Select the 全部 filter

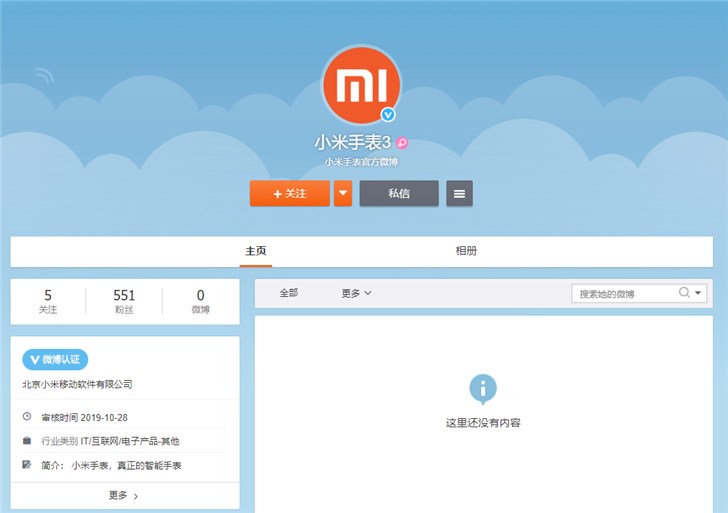point(289,293)
